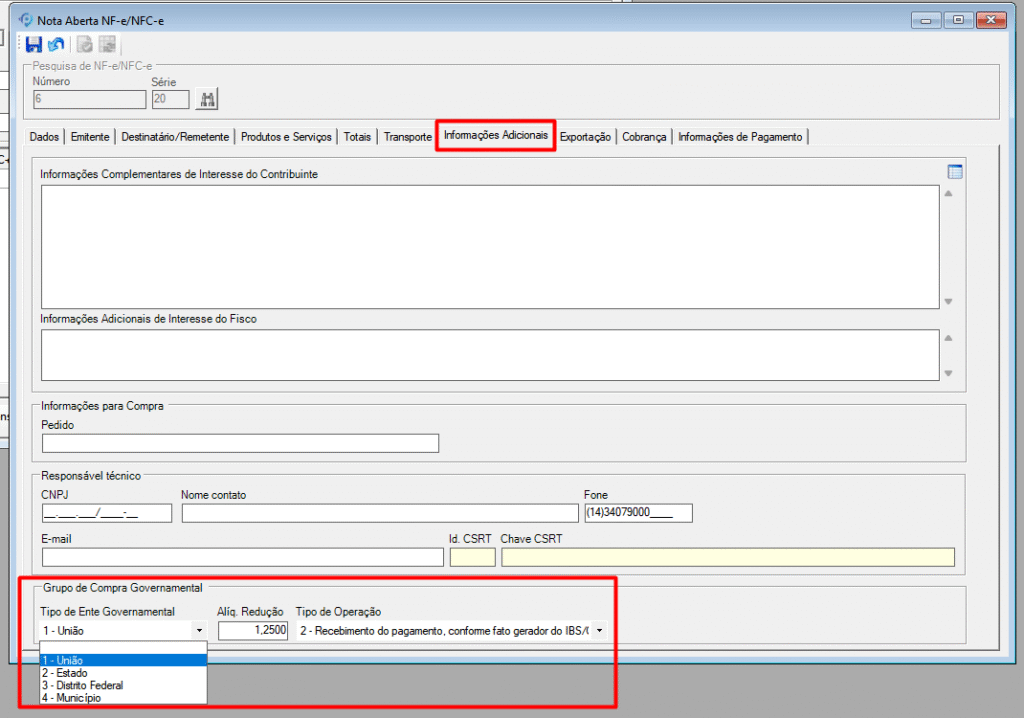Expand the Tipo de Operação dropdown
1024x718 pixels.
tap(599, 631)
